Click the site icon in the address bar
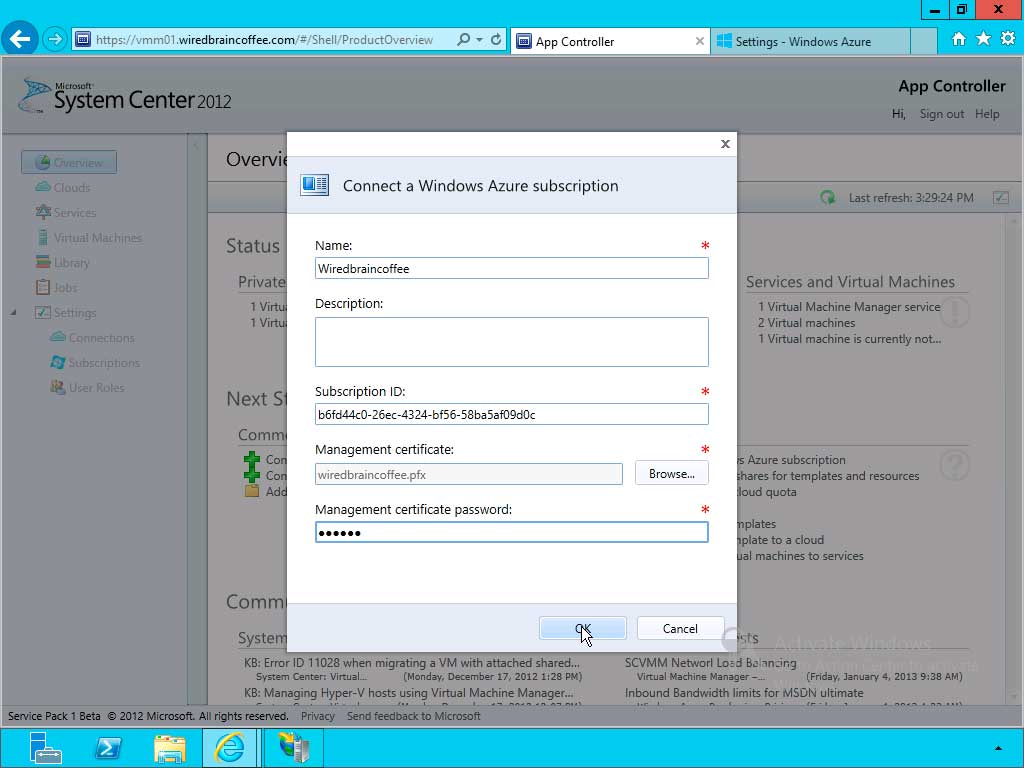 coord(83,40)
